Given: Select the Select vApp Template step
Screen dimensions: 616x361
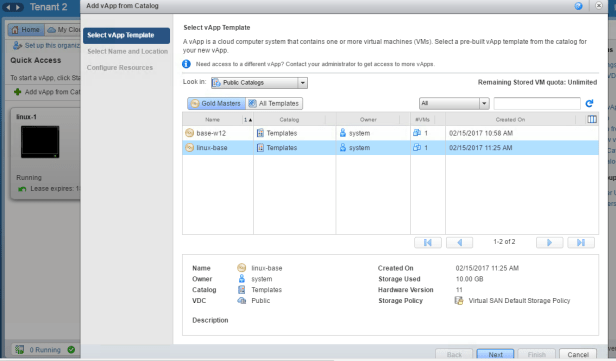Looking at the screenshot, I should [x=126, y=35].
